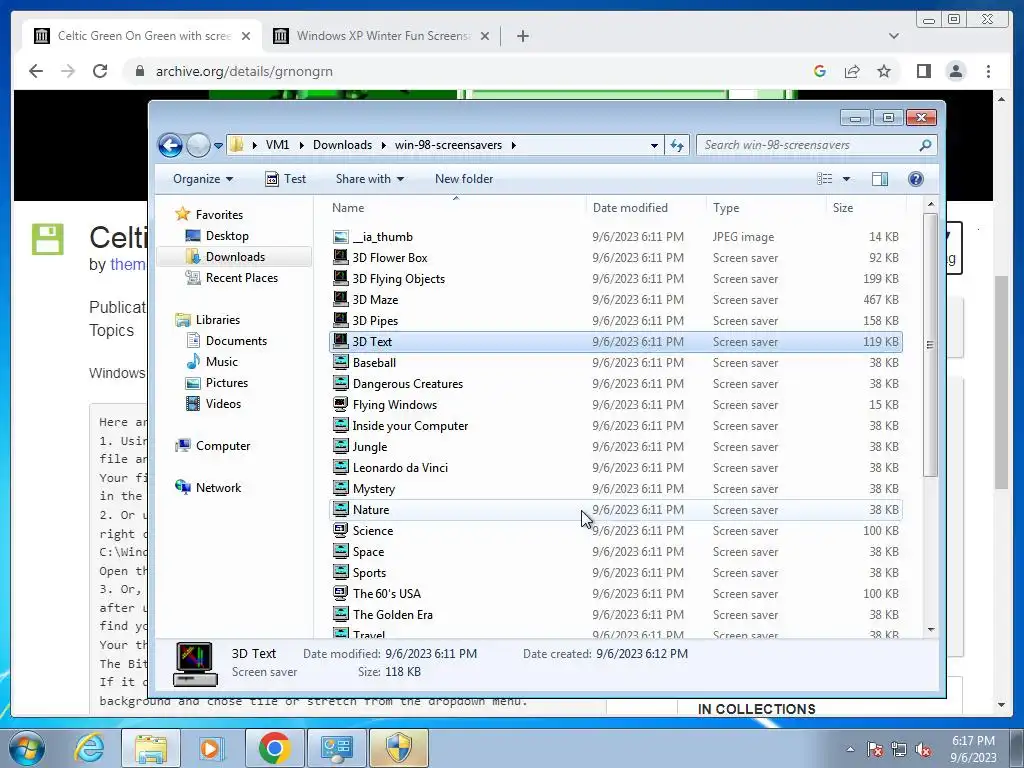
Task: Click the Explorer forward arrow button
Action: point(198,145)
